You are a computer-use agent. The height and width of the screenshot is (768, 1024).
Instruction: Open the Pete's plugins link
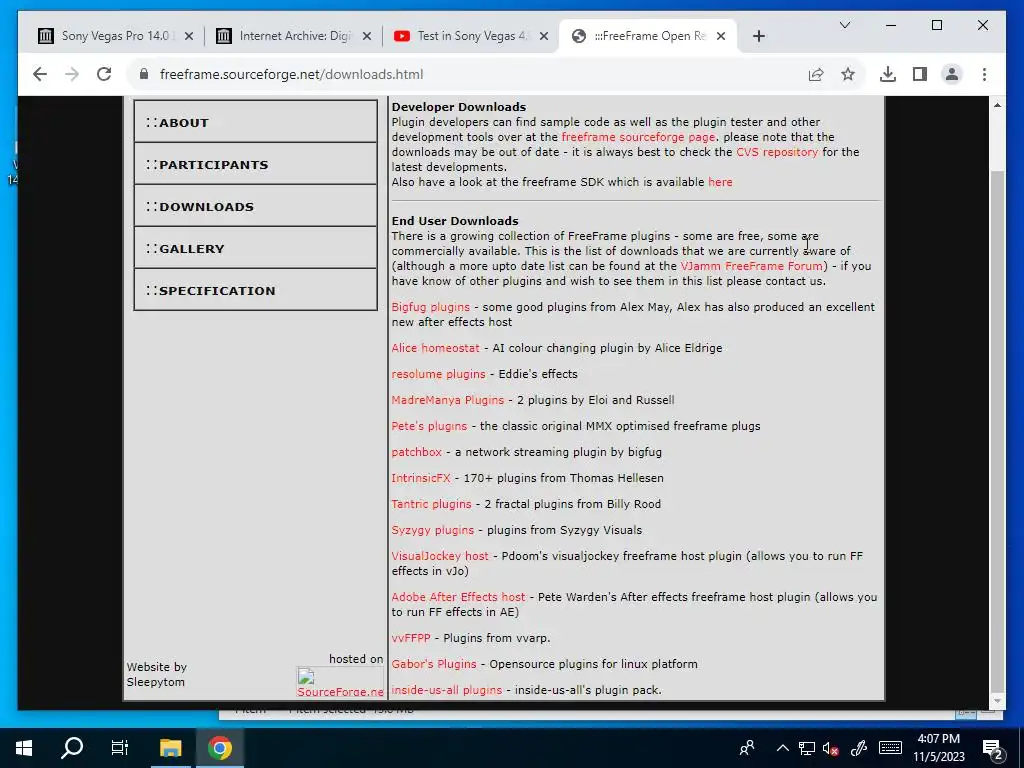point(429,426)
